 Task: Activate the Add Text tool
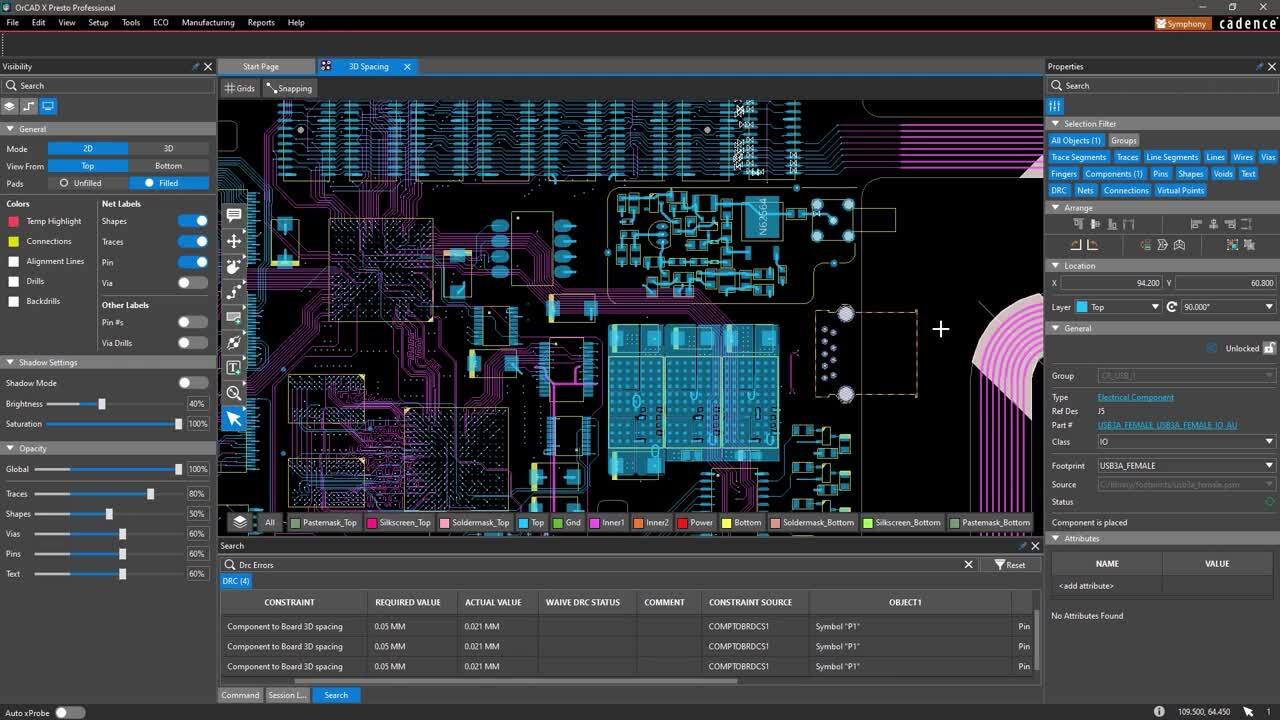click(x=233, y=367)
